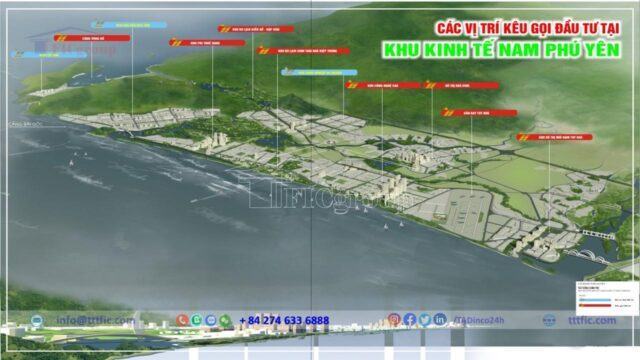The image size is (640, 360).
Task: Click the tttfic.com website link
Action: point(592,320)
